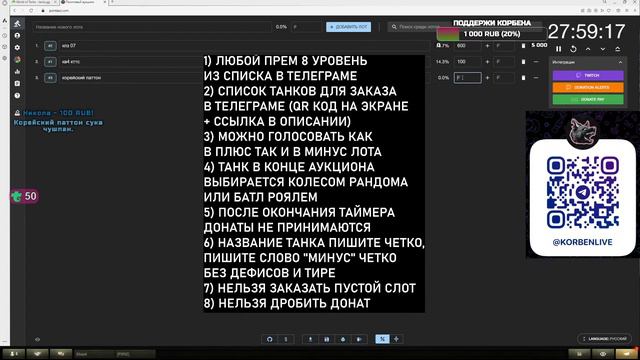This screenshot has height=360, width=640.
Task: Click the save icon in bottom toolbar
Action: pos(327,339)
